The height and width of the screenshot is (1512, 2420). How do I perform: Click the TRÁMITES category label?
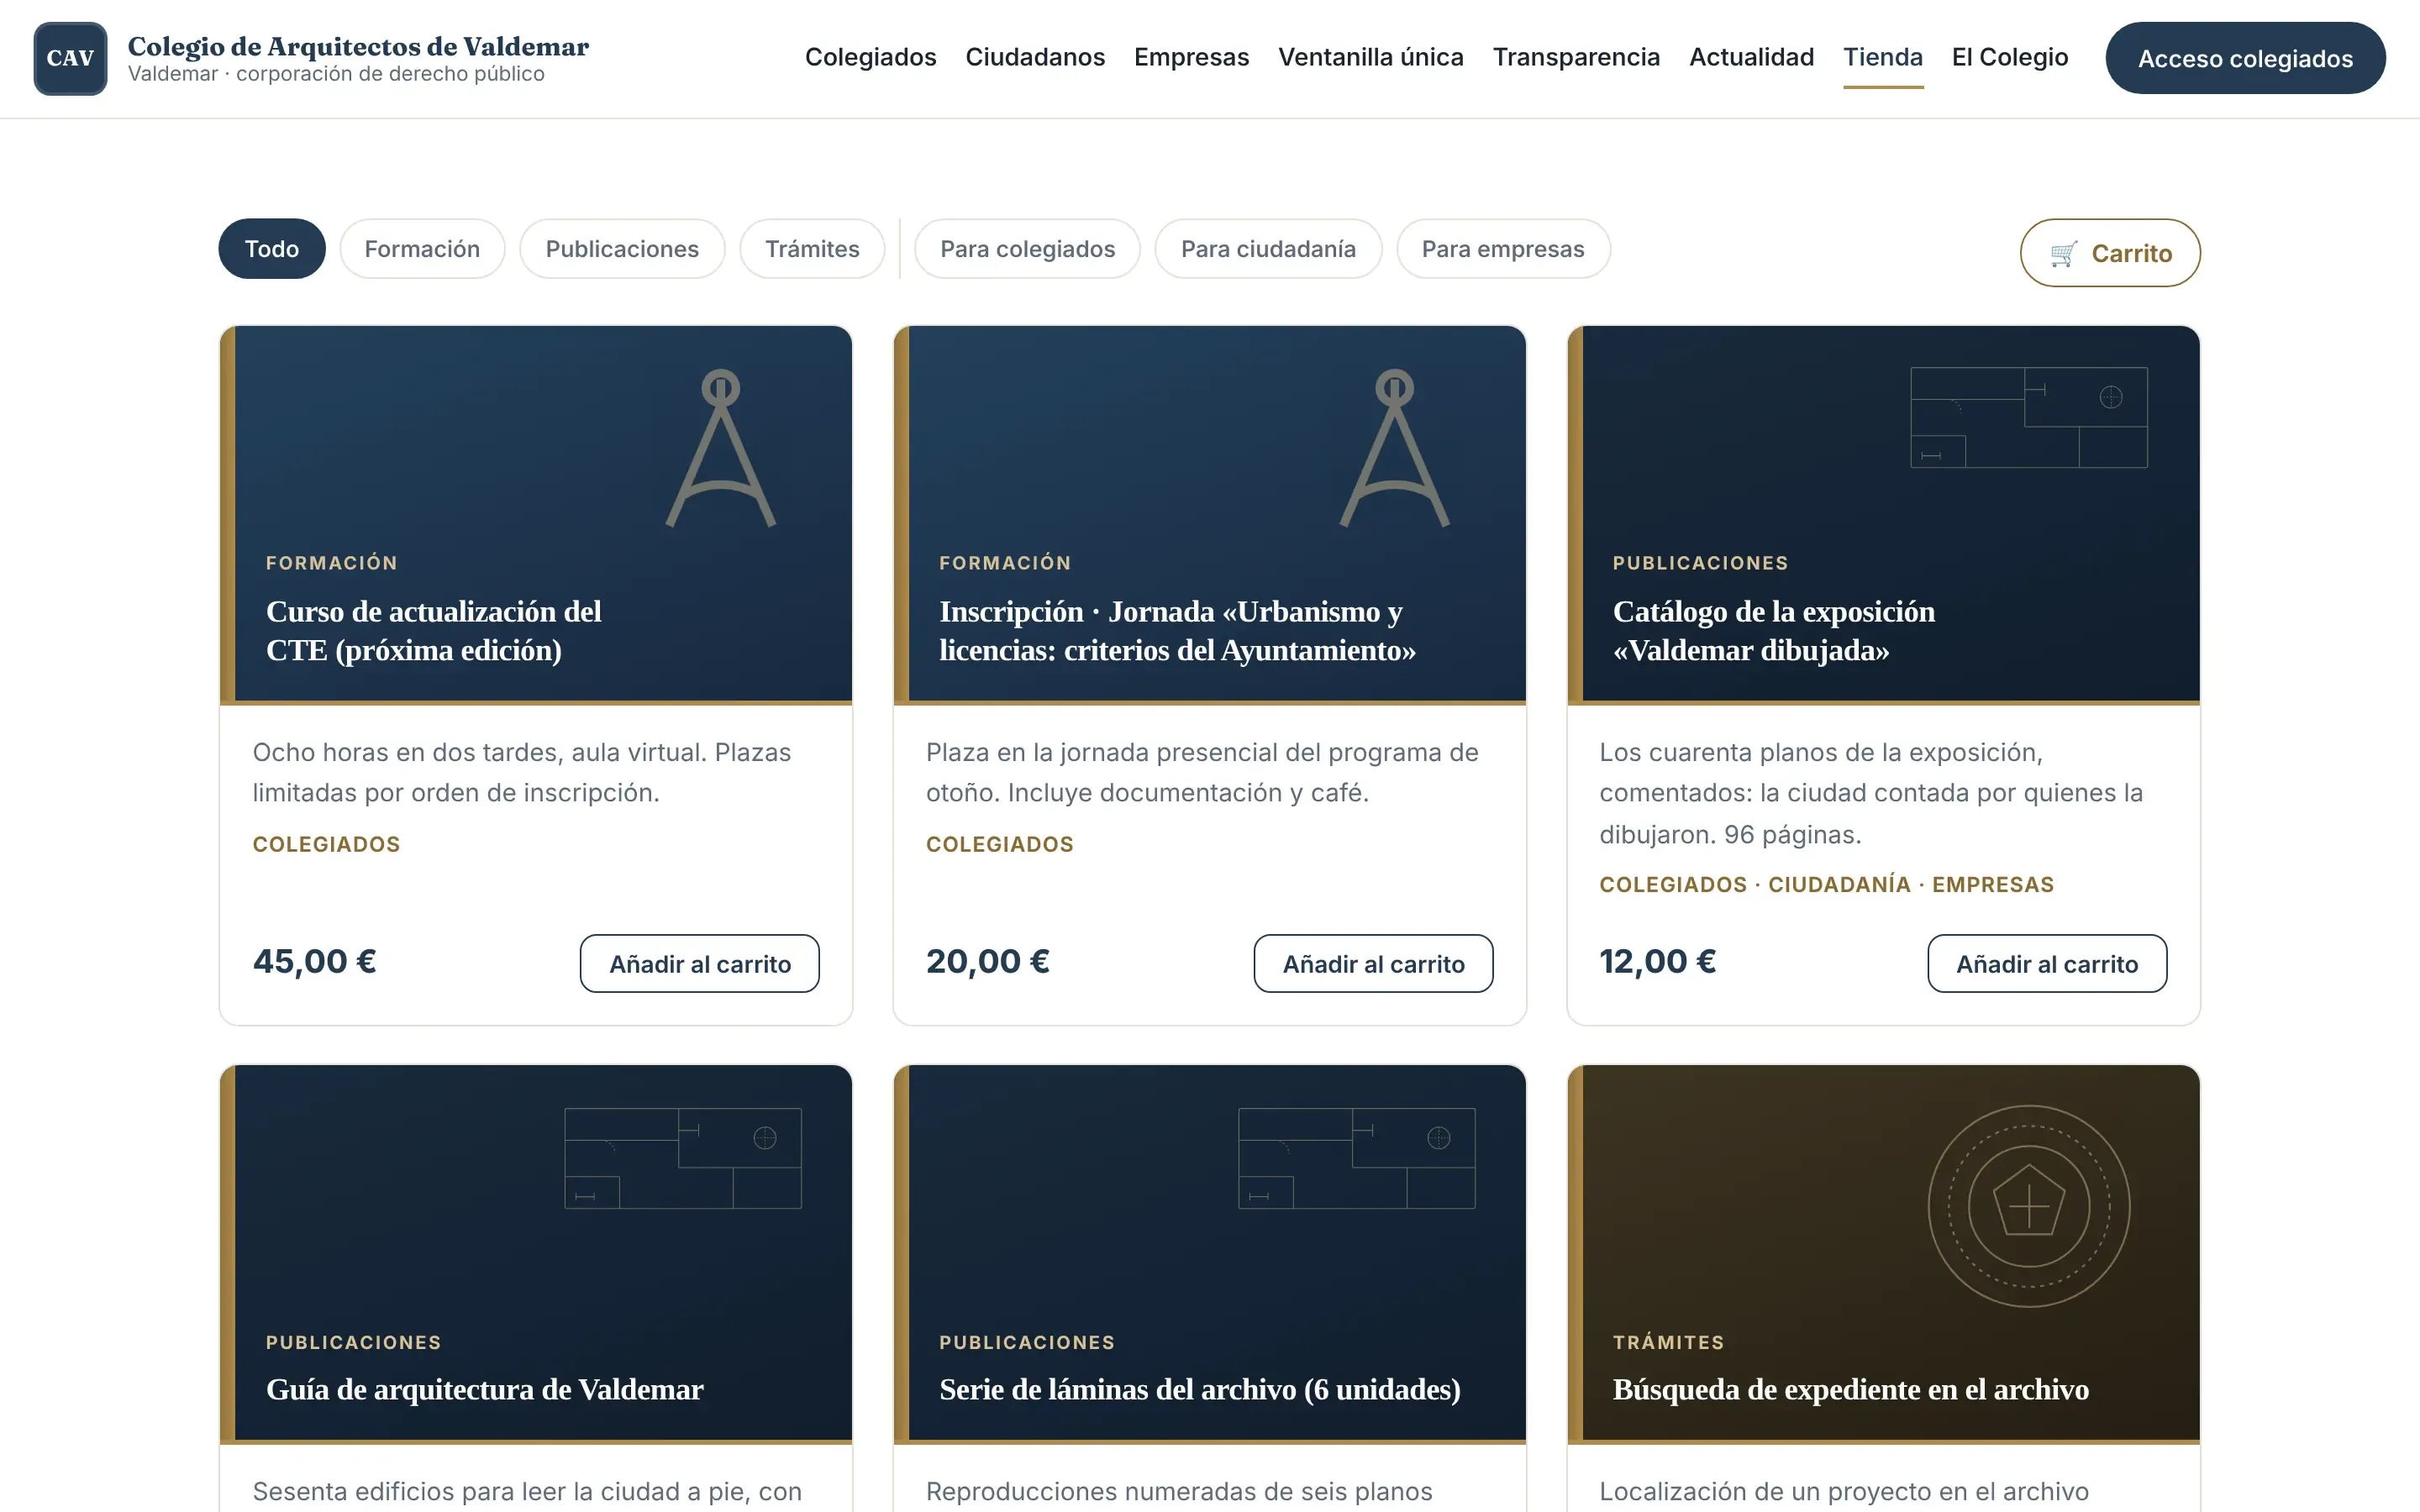click(1668, 1342)
